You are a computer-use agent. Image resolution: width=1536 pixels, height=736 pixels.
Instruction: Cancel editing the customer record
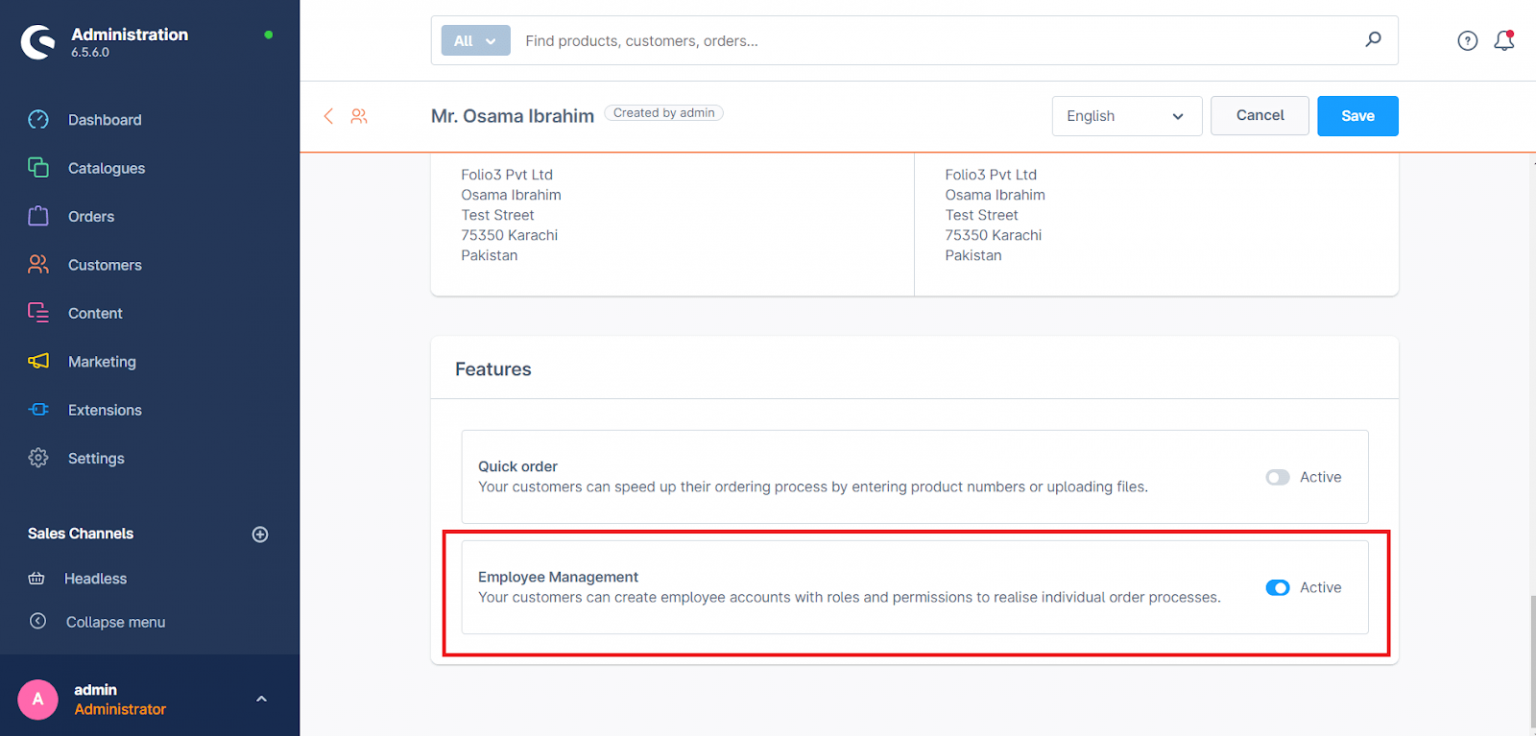click(x=1259, y=116)
